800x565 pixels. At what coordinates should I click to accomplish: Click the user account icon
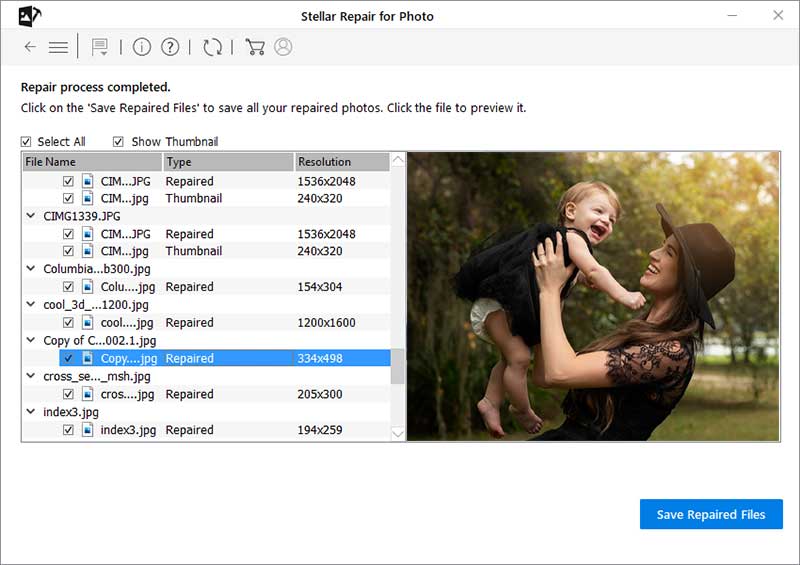(283, 47)
